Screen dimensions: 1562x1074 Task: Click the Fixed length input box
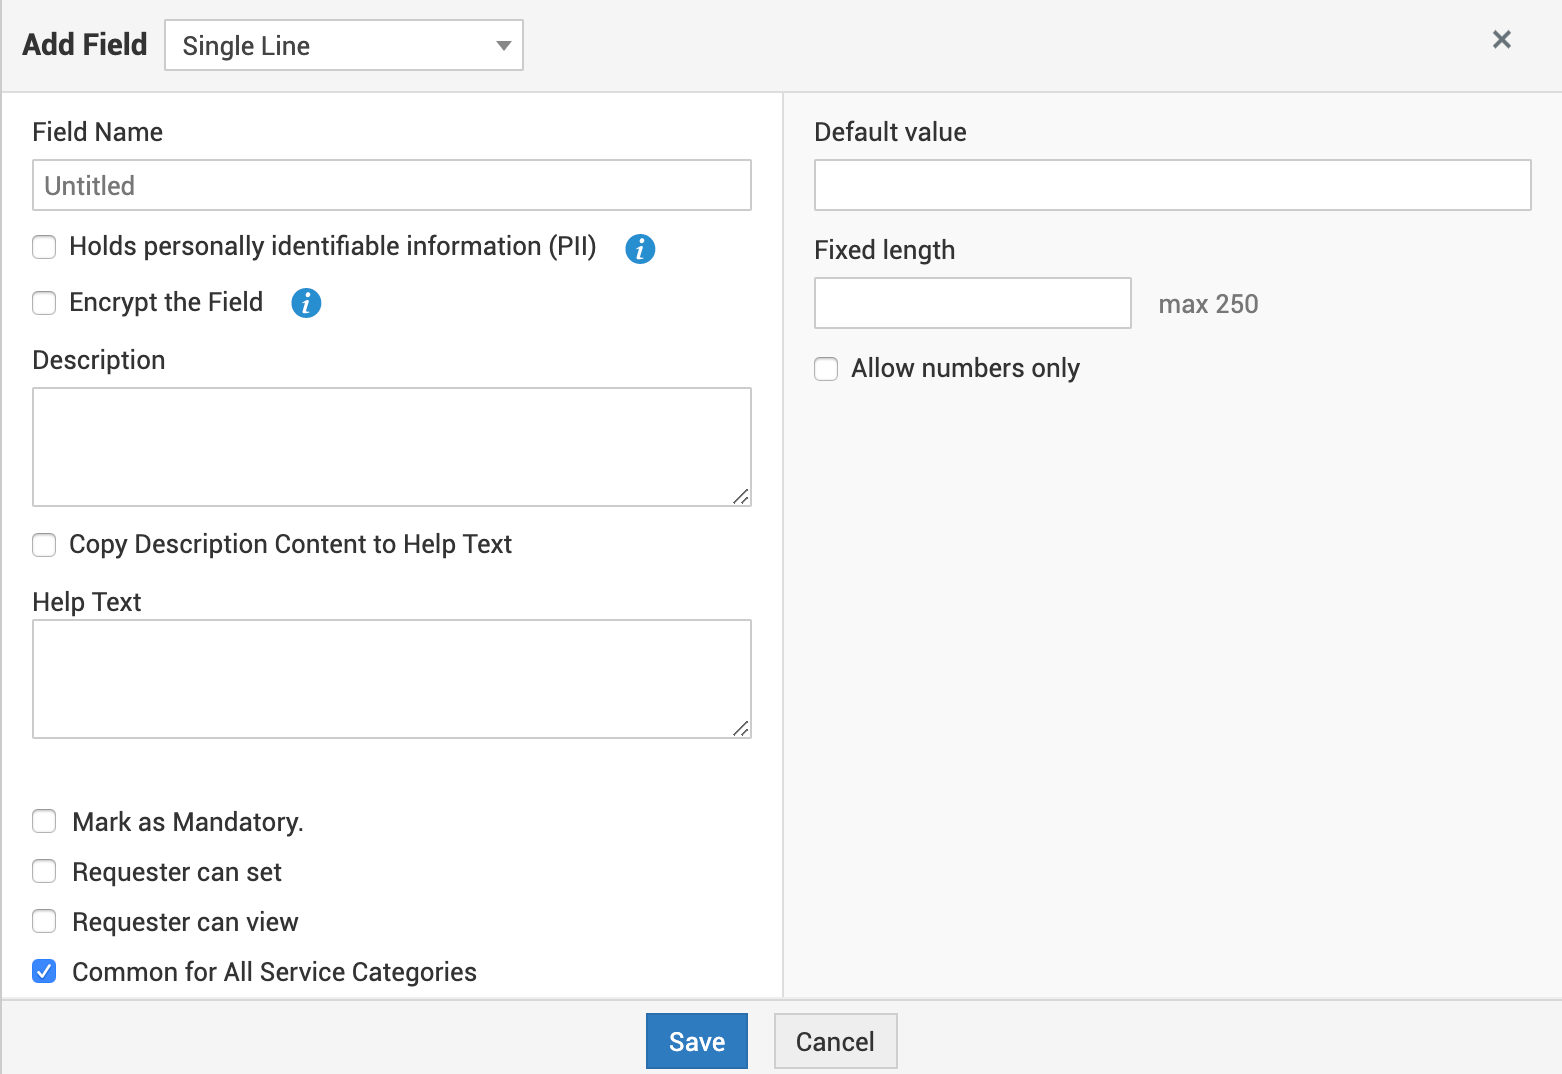tap(972, 303)
